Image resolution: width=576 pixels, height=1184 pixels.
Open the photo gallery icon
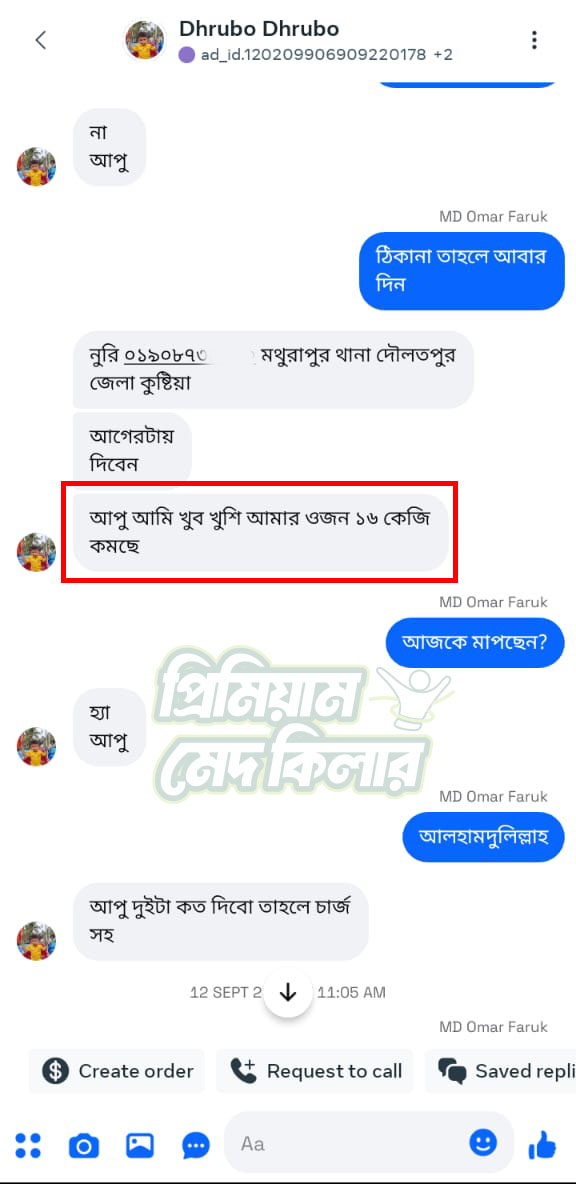tap(140, 1145)
